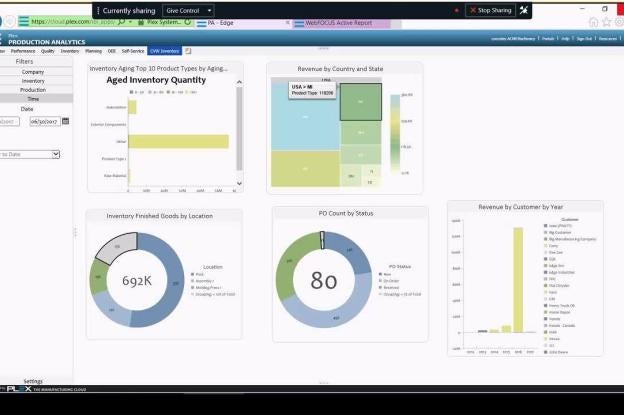Click the browser favorites star icon
Image resolution: width=624 pixels, height=415 pixels.
606,22
